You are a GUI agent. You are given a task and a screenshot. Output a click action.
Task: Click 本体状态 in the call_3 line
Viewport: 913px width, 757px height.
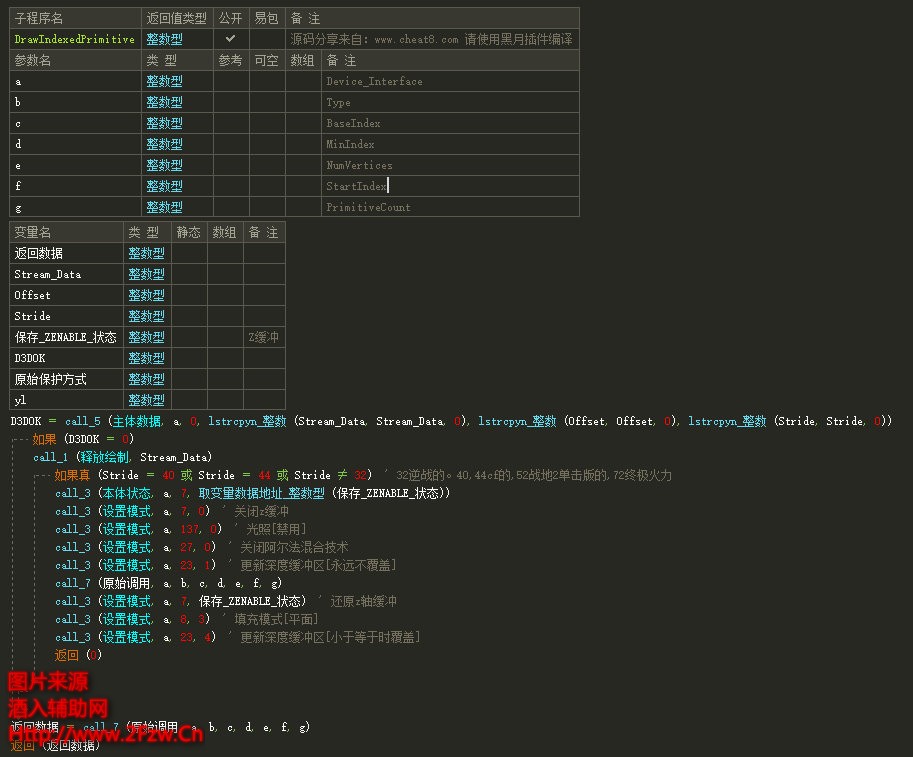click(128, 493)
